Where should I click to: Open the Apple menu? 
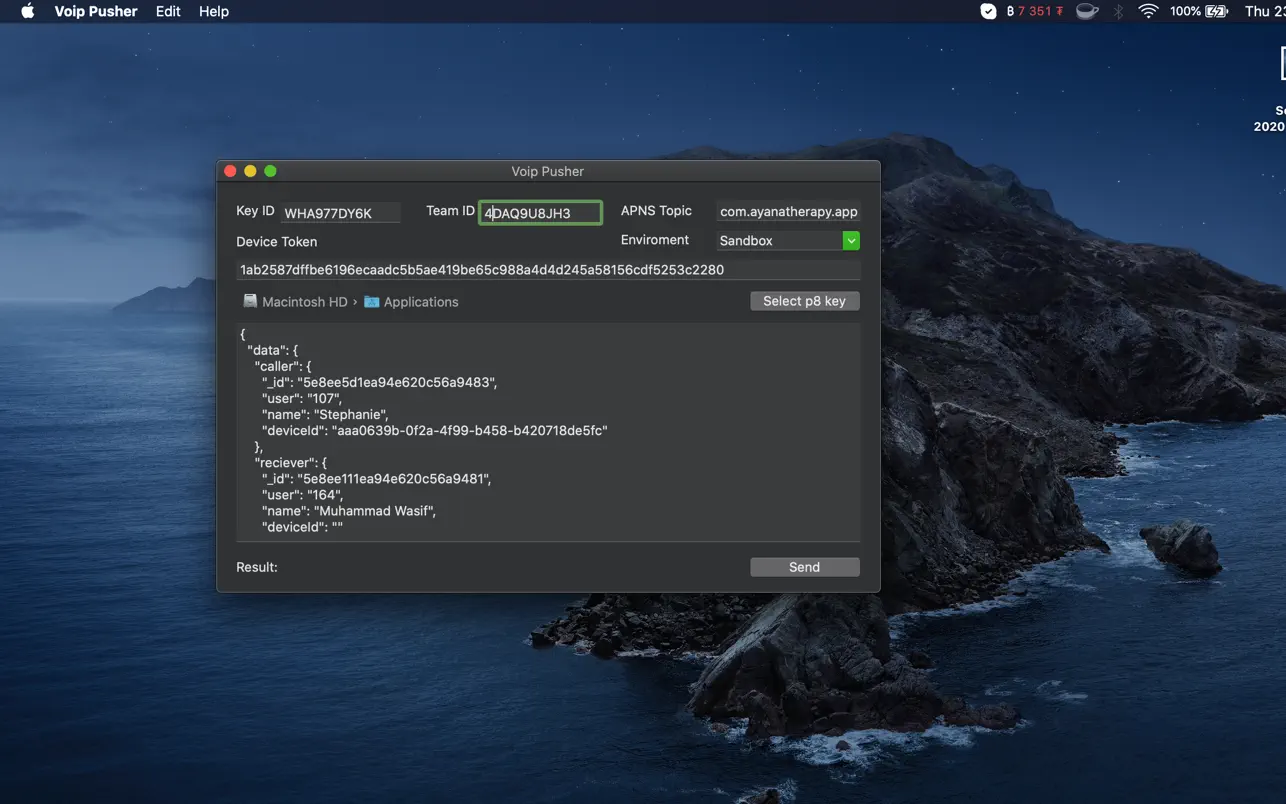pos(27,11)
